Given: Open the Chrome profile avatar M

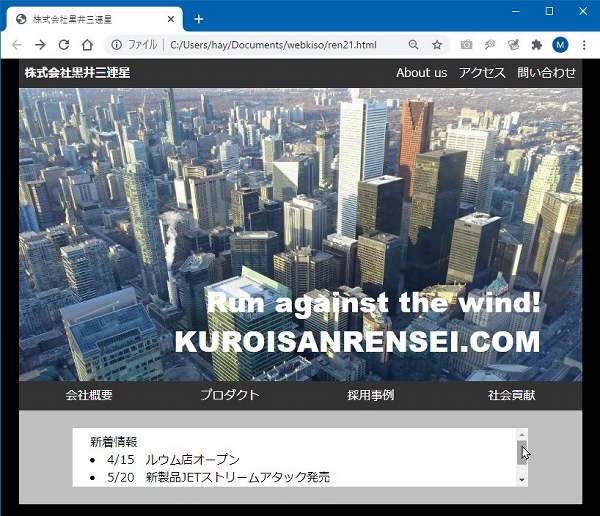Looking at the screenshot, I should pyautogui.click(x=560, y=45).
